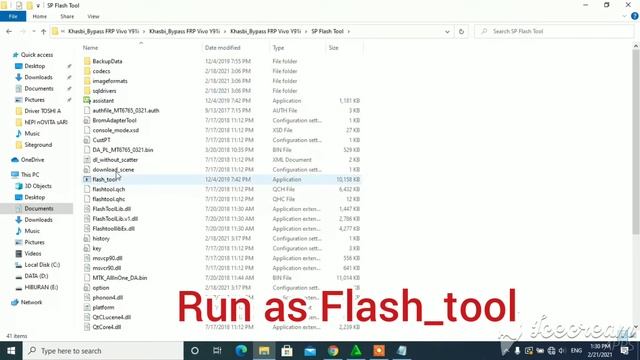Open the Home ribbon tab
This screenshot has width=640, height=360.
point(40,16)
